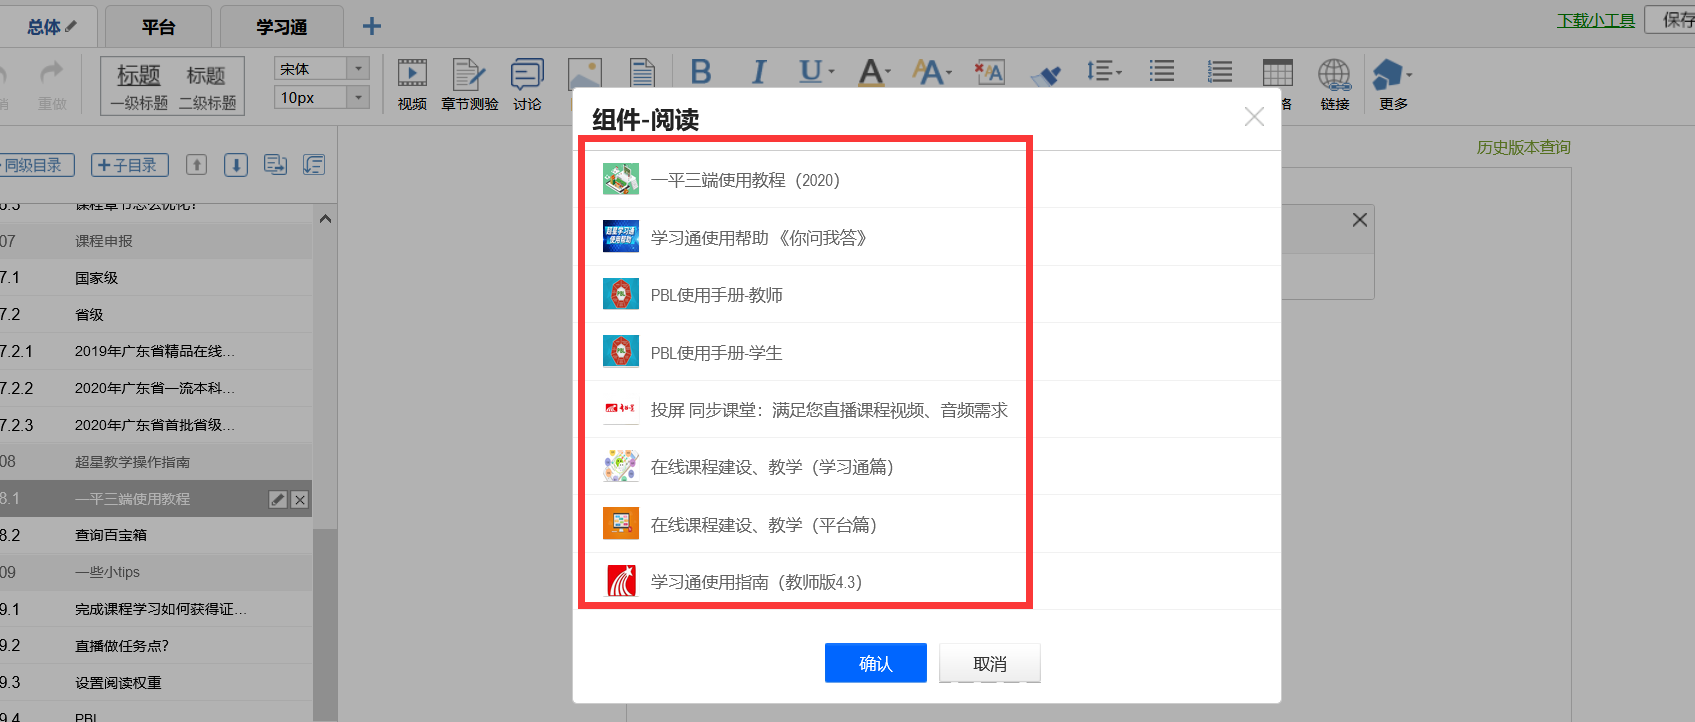
Task: Delete the 一平三端使用教程 chapter row
Action: 300,499
